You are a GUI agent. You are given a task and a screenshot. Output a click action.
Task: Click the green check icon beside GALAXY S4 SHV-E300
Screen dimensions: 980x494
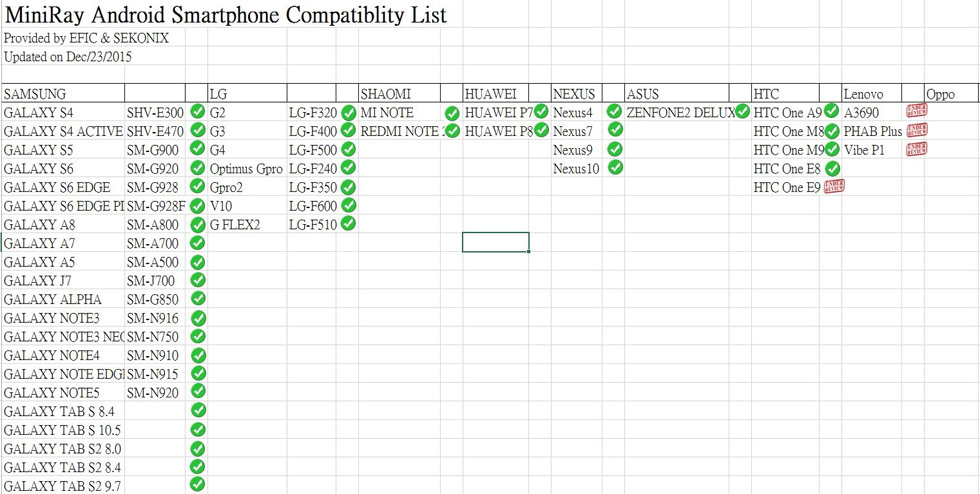[198, 112]
